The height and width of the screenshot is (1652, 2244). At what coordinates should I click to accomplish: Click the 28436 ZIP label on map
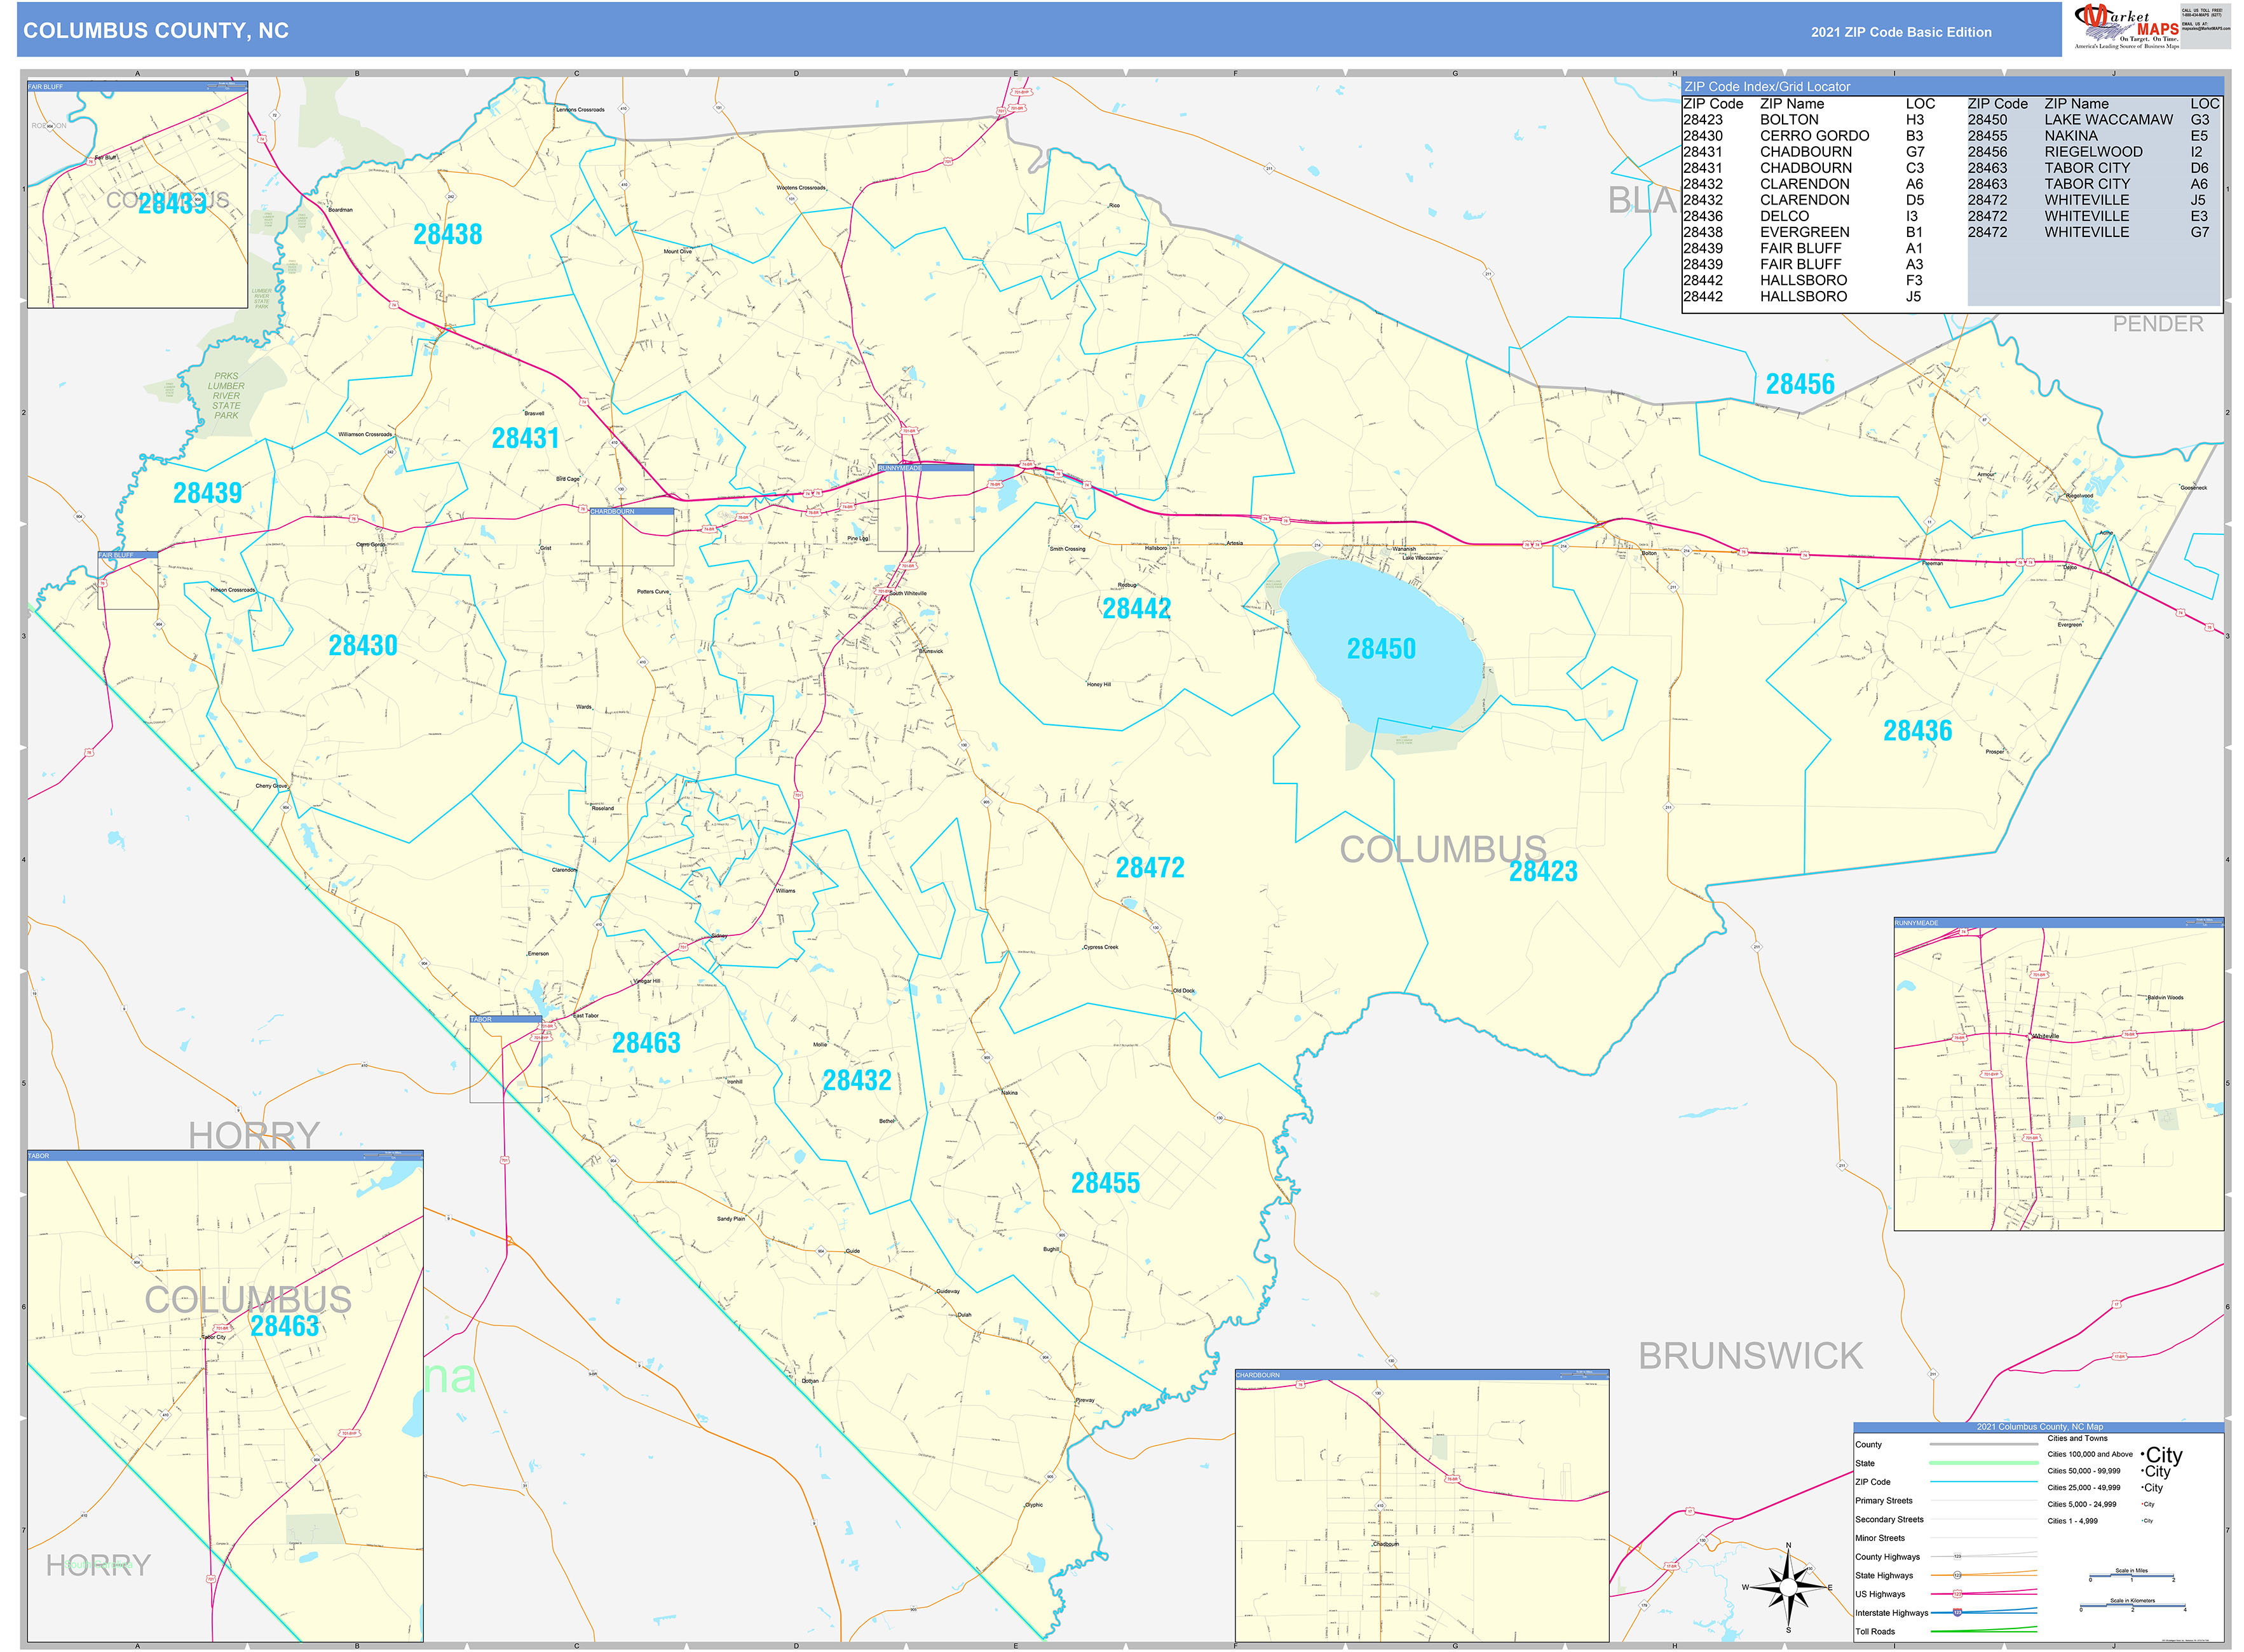pyautogui.click(x=1917, y=731)
